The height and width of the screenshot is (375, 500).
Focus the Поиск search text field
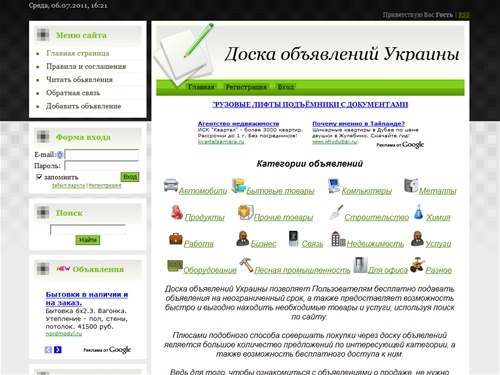88,229
